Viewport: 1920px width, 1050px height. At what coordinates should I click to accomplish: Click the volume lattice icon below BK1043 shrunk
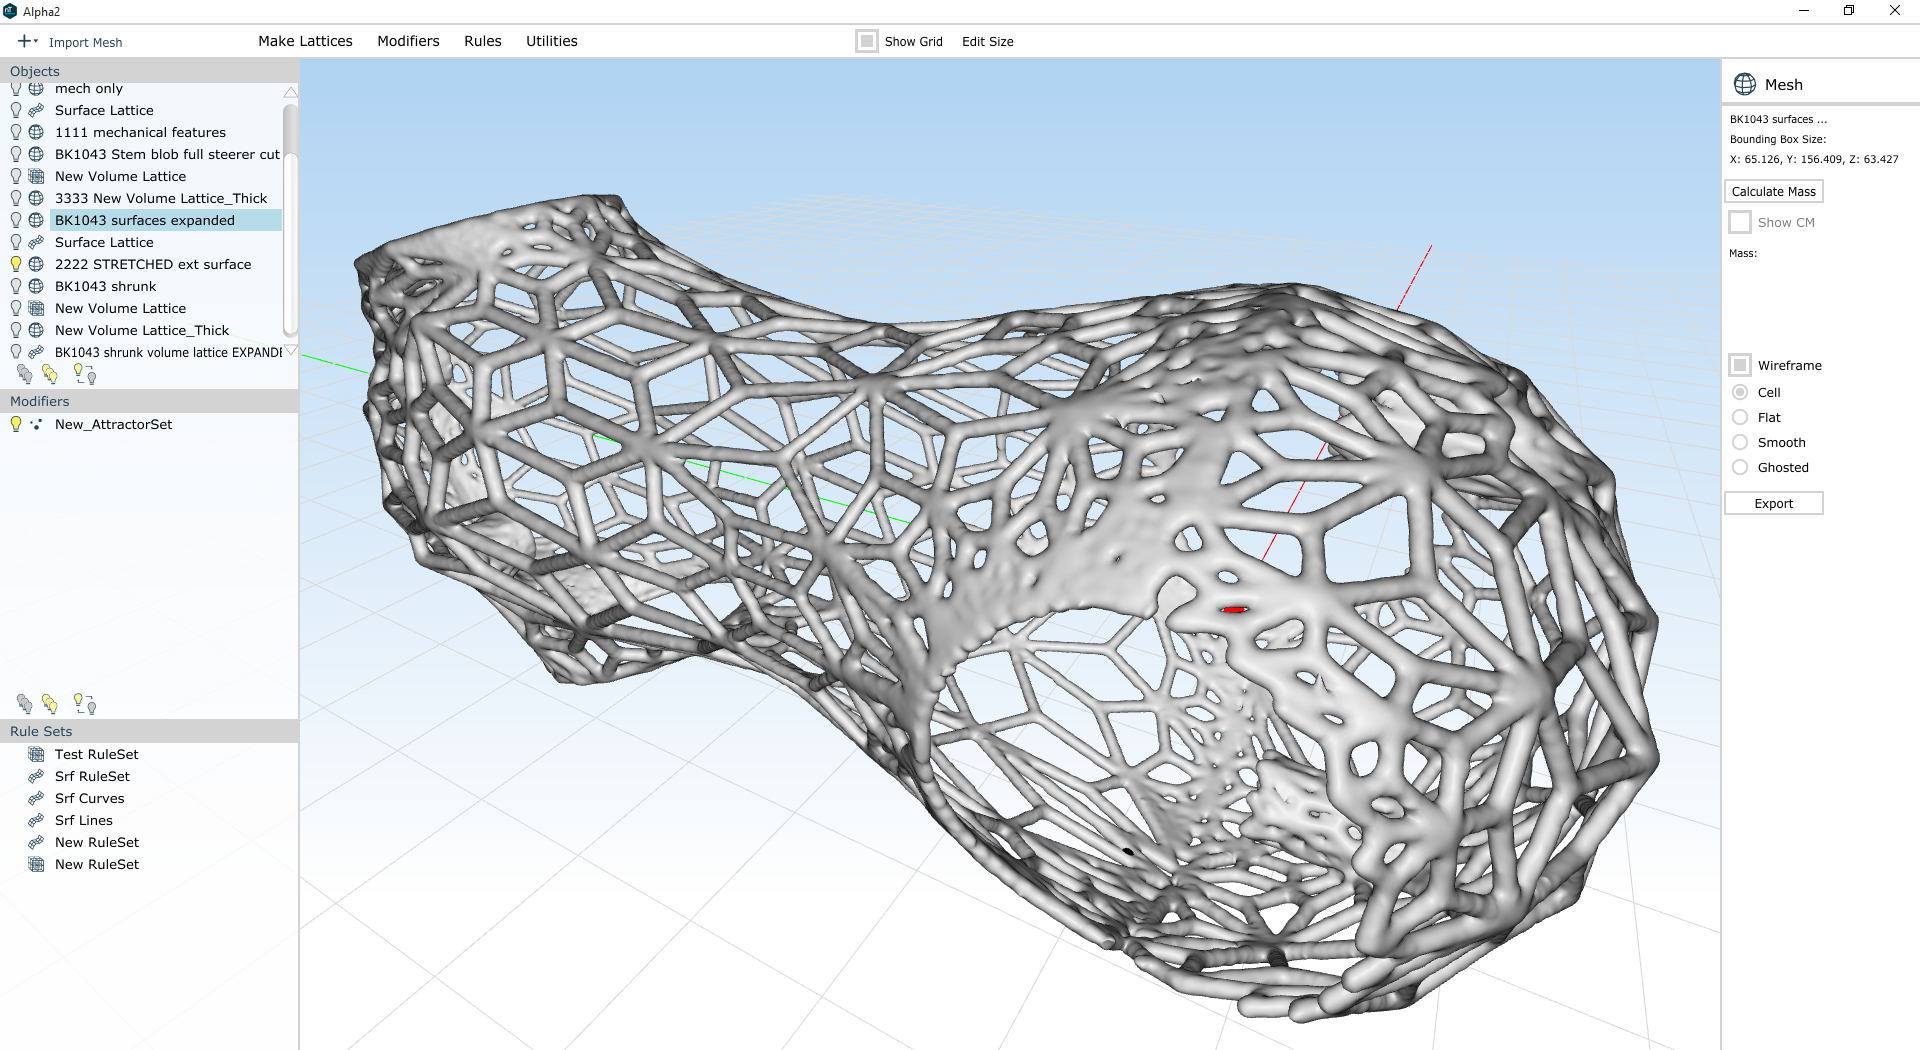pyautogui.click(x=36, y=308)
